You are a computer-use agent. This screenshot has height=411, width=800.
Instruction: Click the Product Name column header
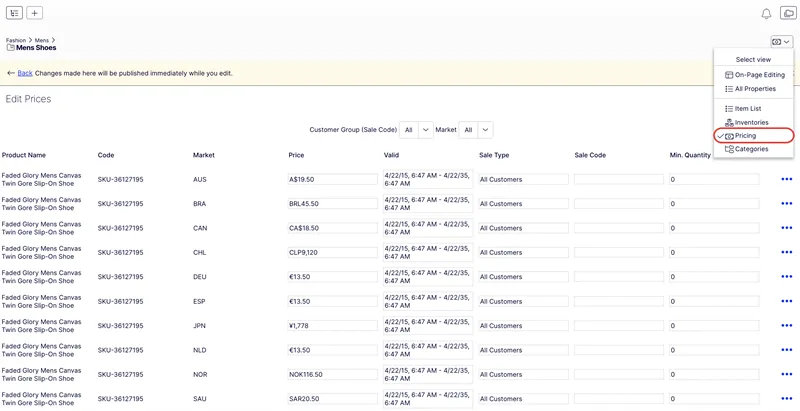23,155
